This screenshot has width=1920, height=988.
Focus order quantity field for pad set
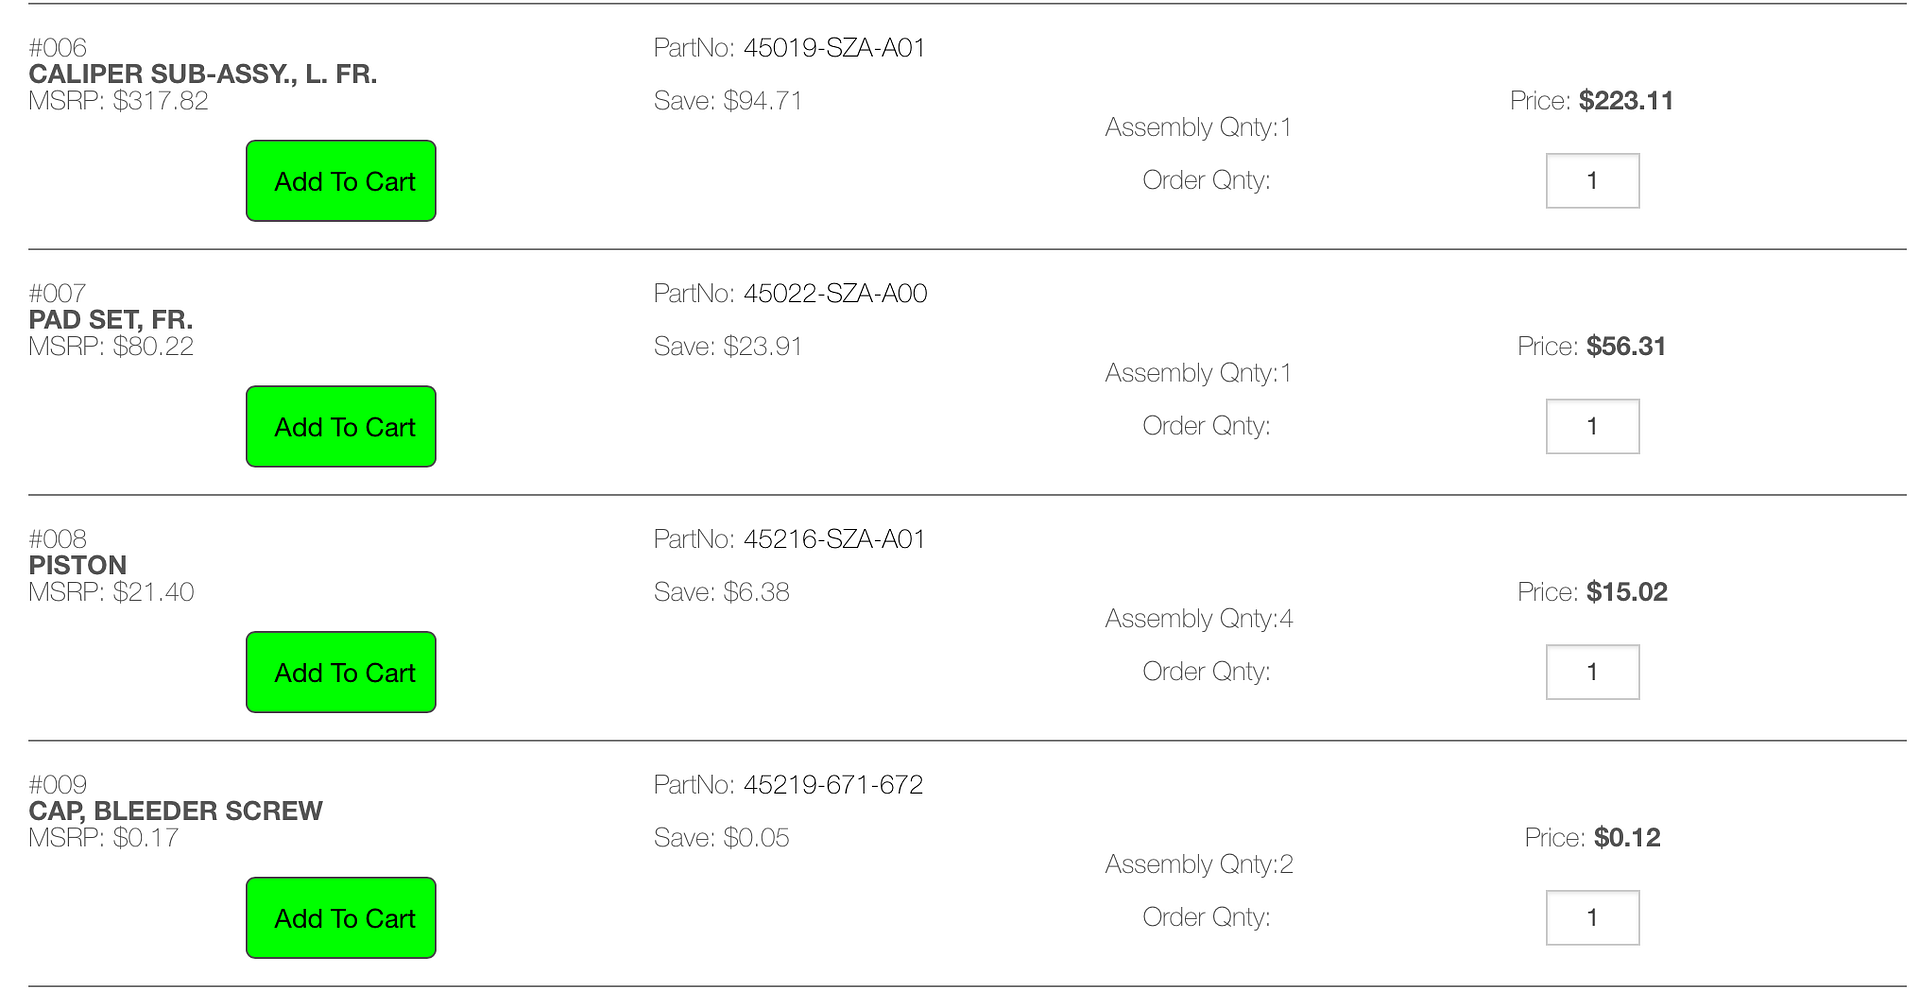pyautogui.click(x=1592, y=426)
